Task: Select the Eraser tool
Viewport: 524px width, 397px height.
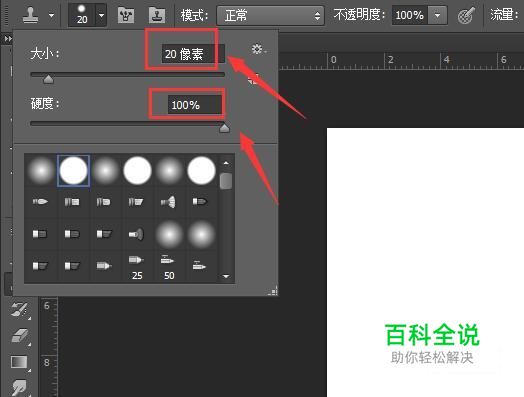Action: click(x=19, y=336)
